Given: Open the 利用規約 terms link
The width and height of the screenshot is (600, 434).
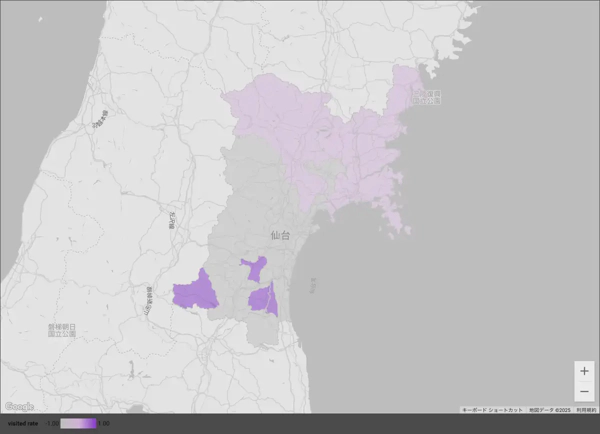Looking at the screenshot, I should (x=587, y=410).
